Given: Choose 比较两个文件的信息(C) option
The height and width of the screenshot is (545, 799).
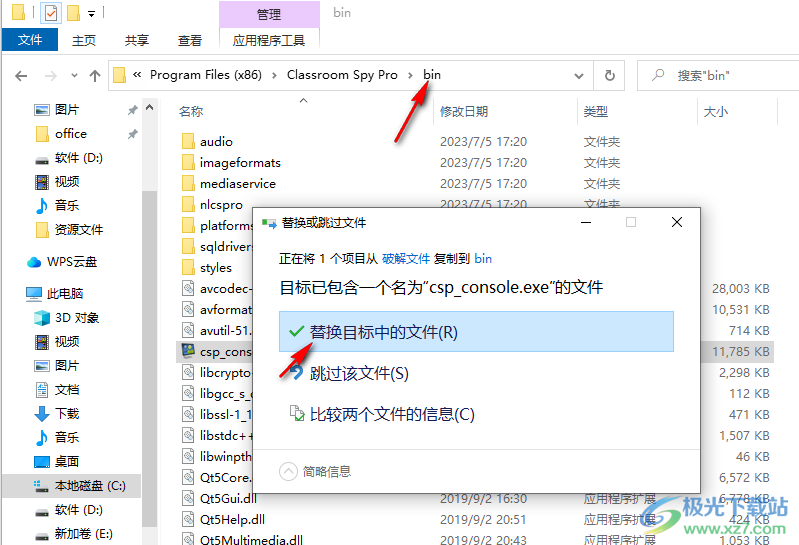Looking at the screenshot, I should [392, 414].
